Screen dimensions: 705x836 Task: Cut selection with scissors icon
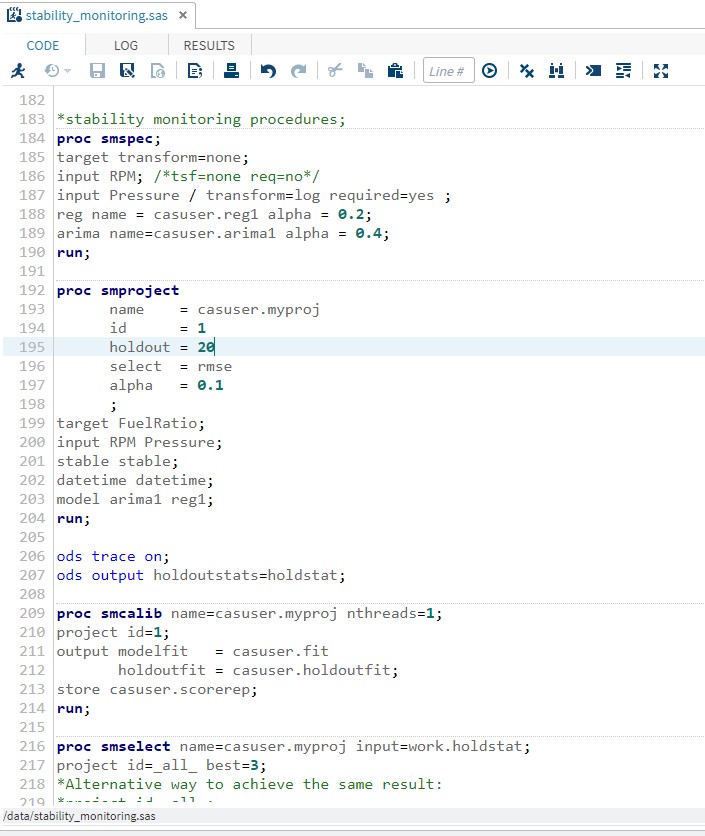coord(335,71)
